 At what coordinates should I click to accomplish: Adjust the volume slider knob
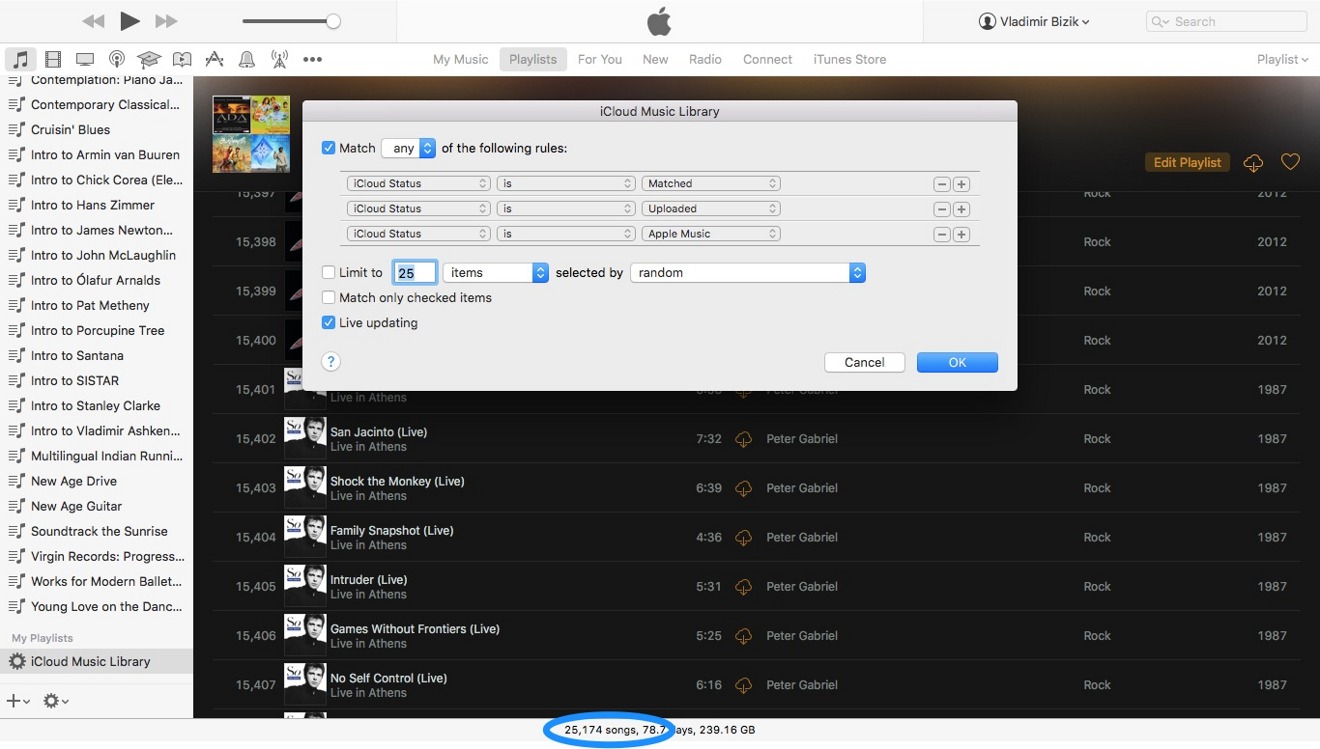coord(333,21)
